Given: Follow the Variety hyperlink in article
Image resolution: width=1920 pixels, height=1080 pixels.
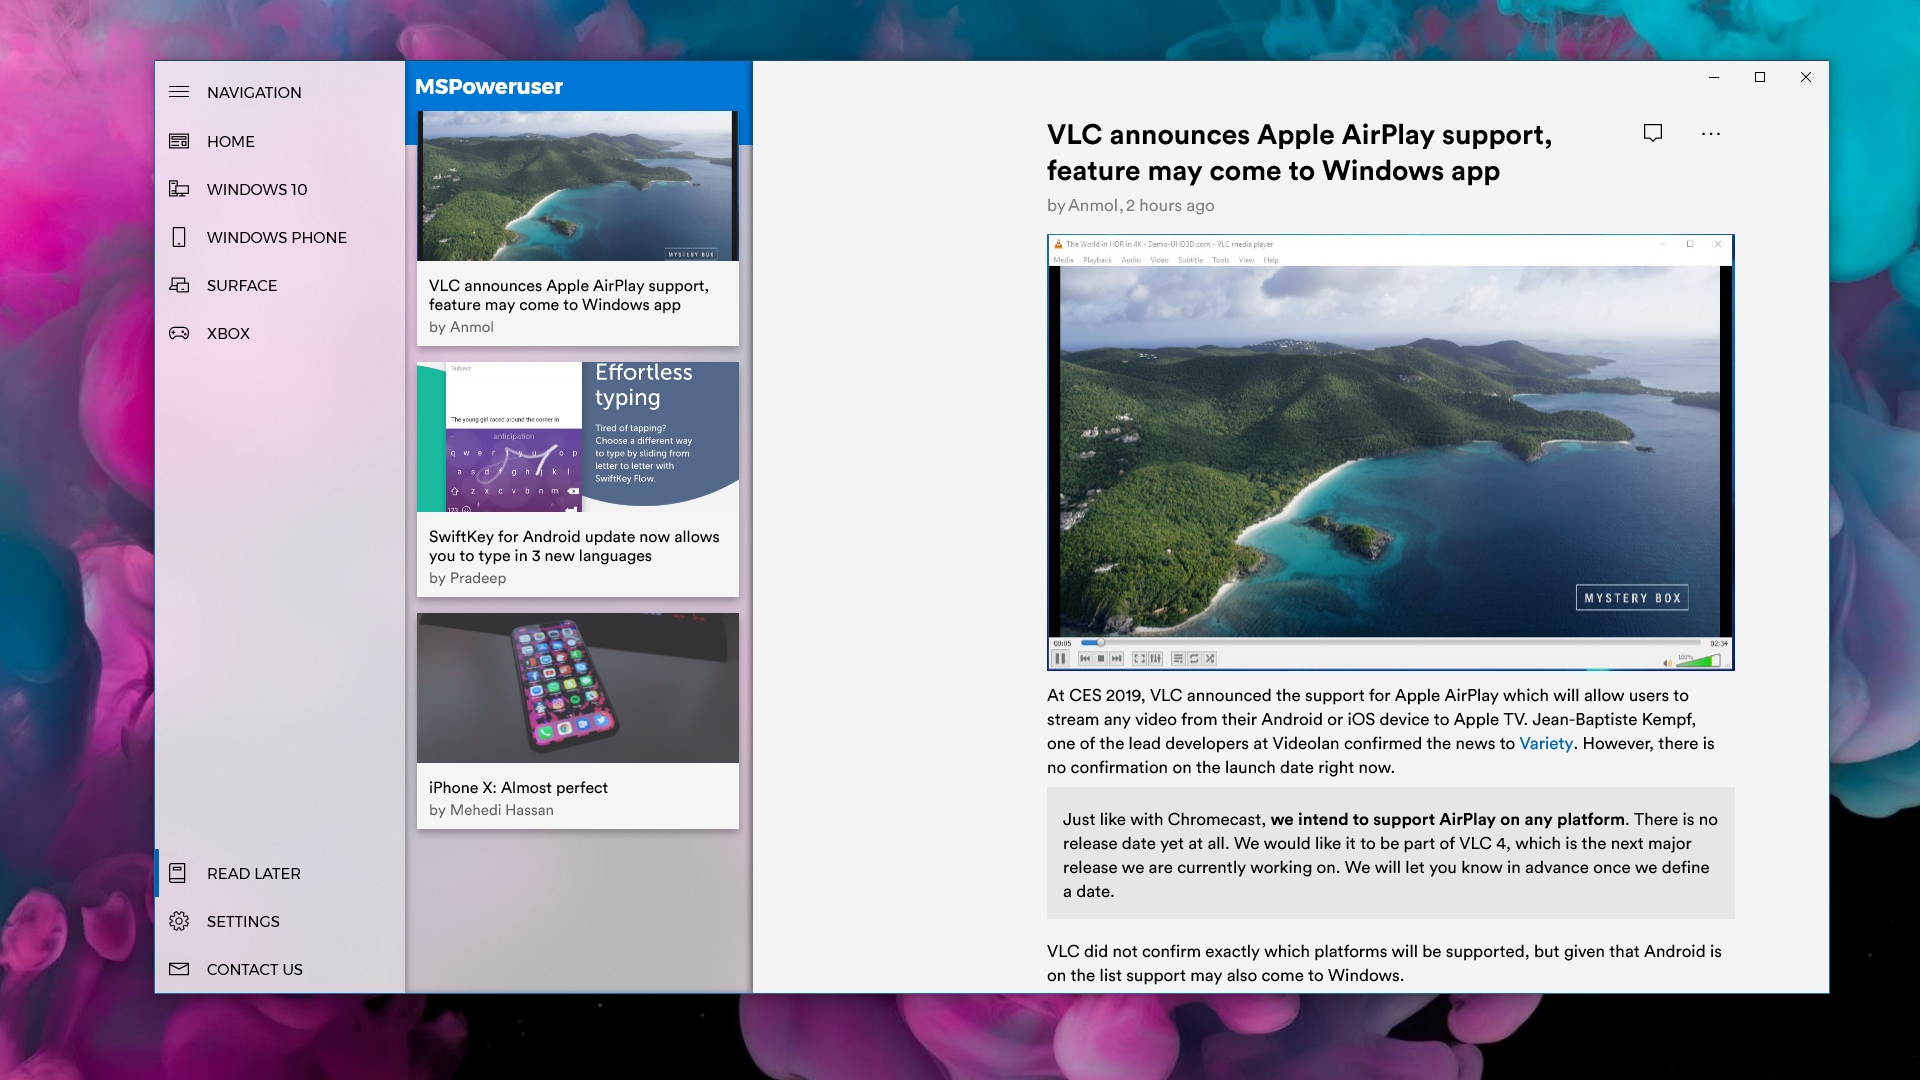Looking at the screenshot, I should click(1546, 743).
